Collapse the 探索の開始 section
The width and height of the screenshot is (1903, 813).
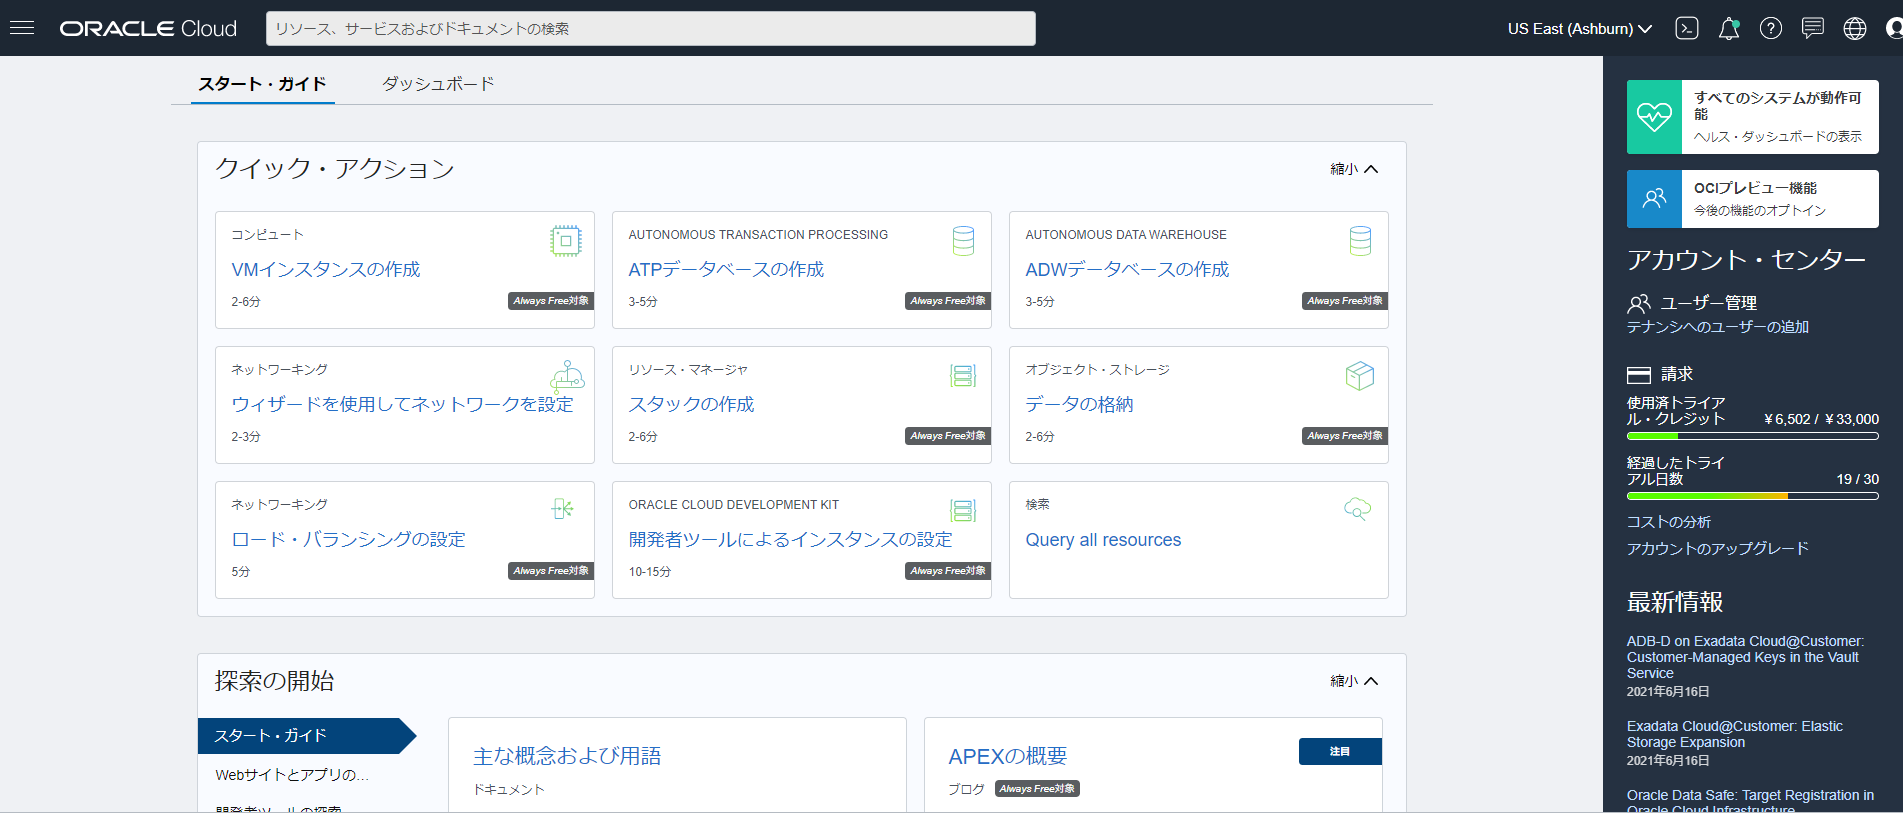1354,681
